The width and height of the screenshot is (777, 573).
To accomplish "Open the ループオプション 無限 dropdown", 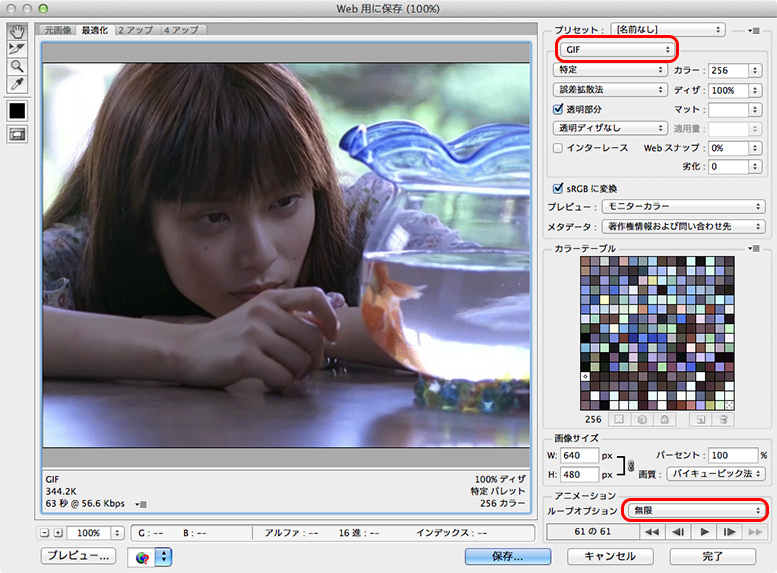I will pos(696,510).
